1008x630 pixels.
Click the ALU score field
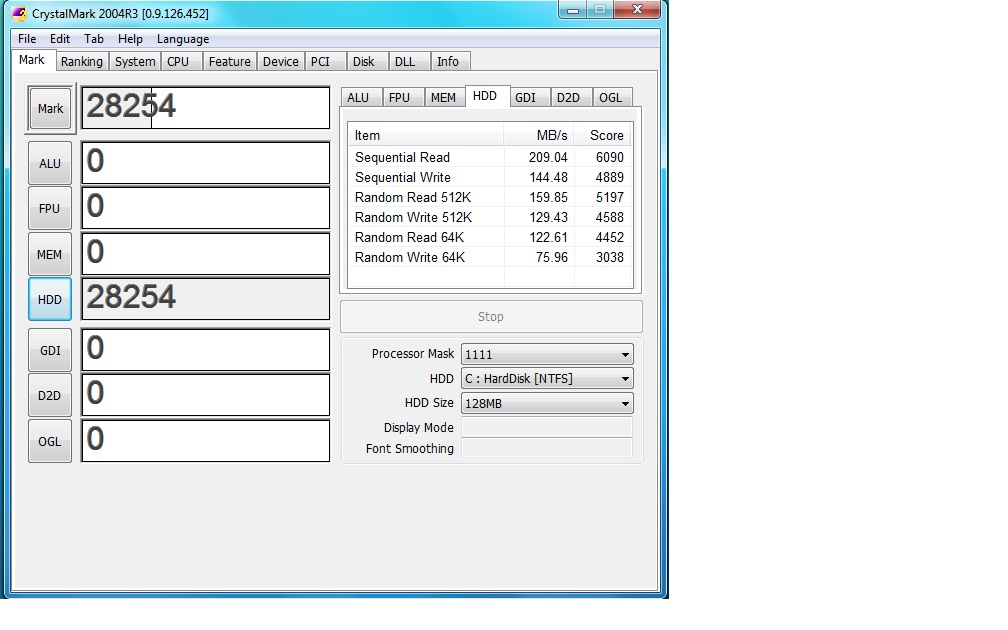click(206, 163)
